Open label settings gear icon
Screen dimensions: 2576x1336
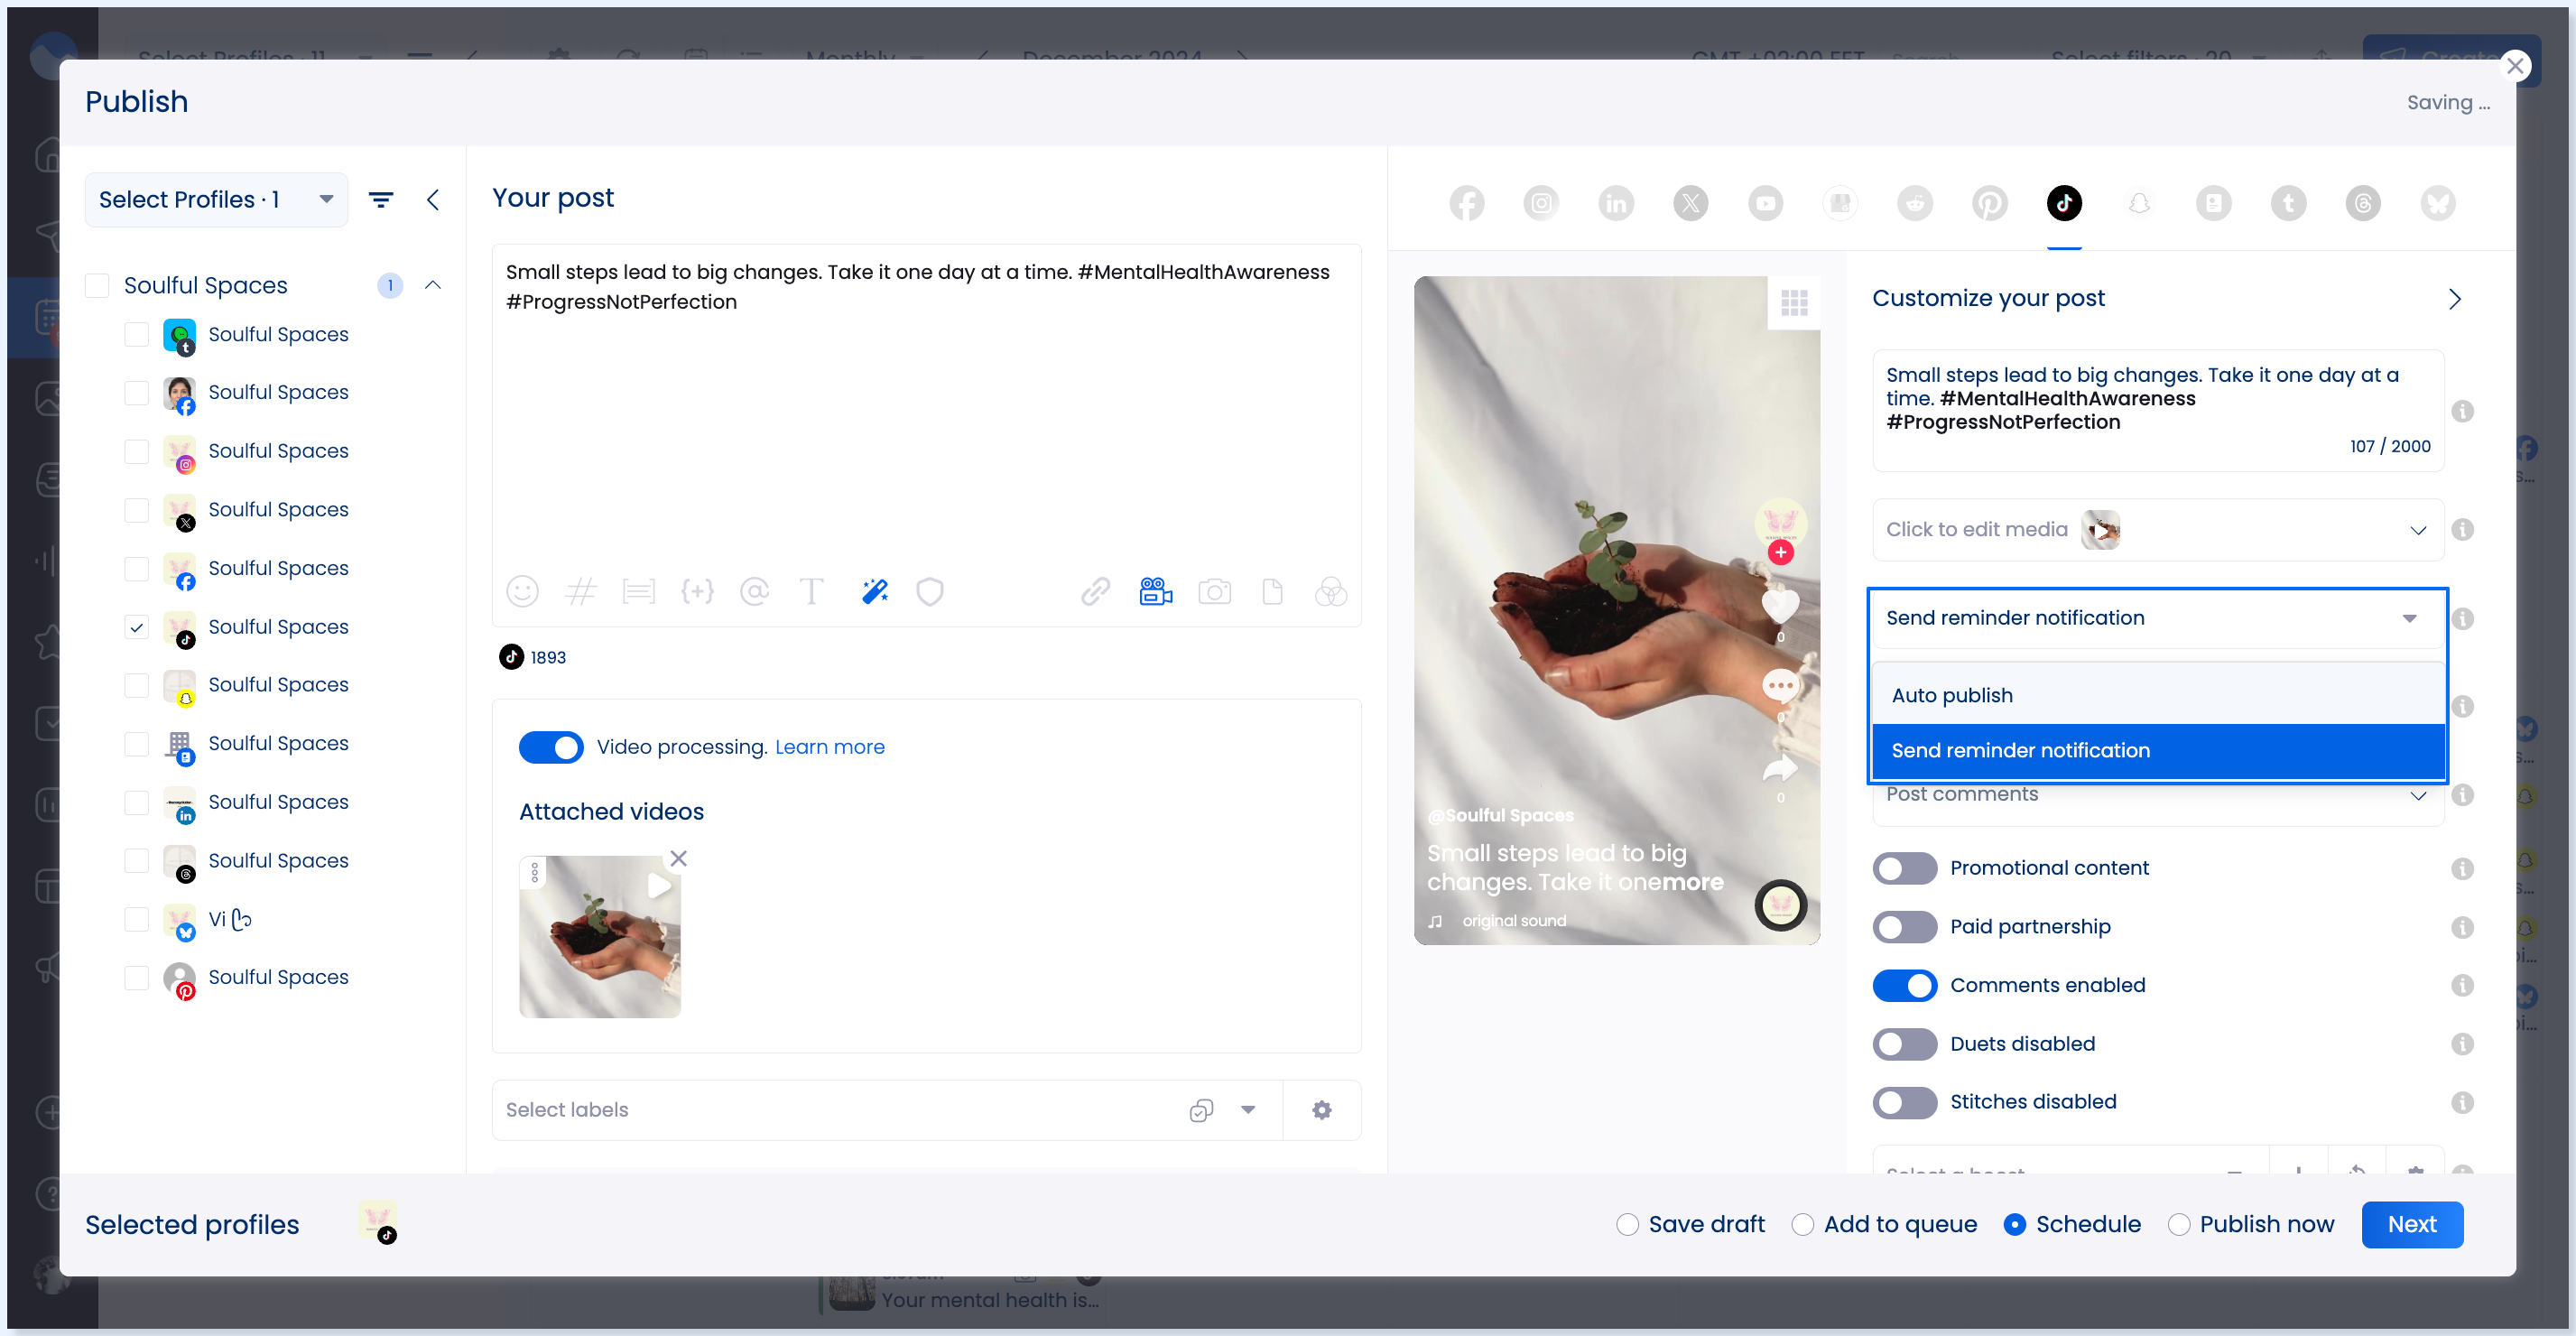(1322, 1110)
